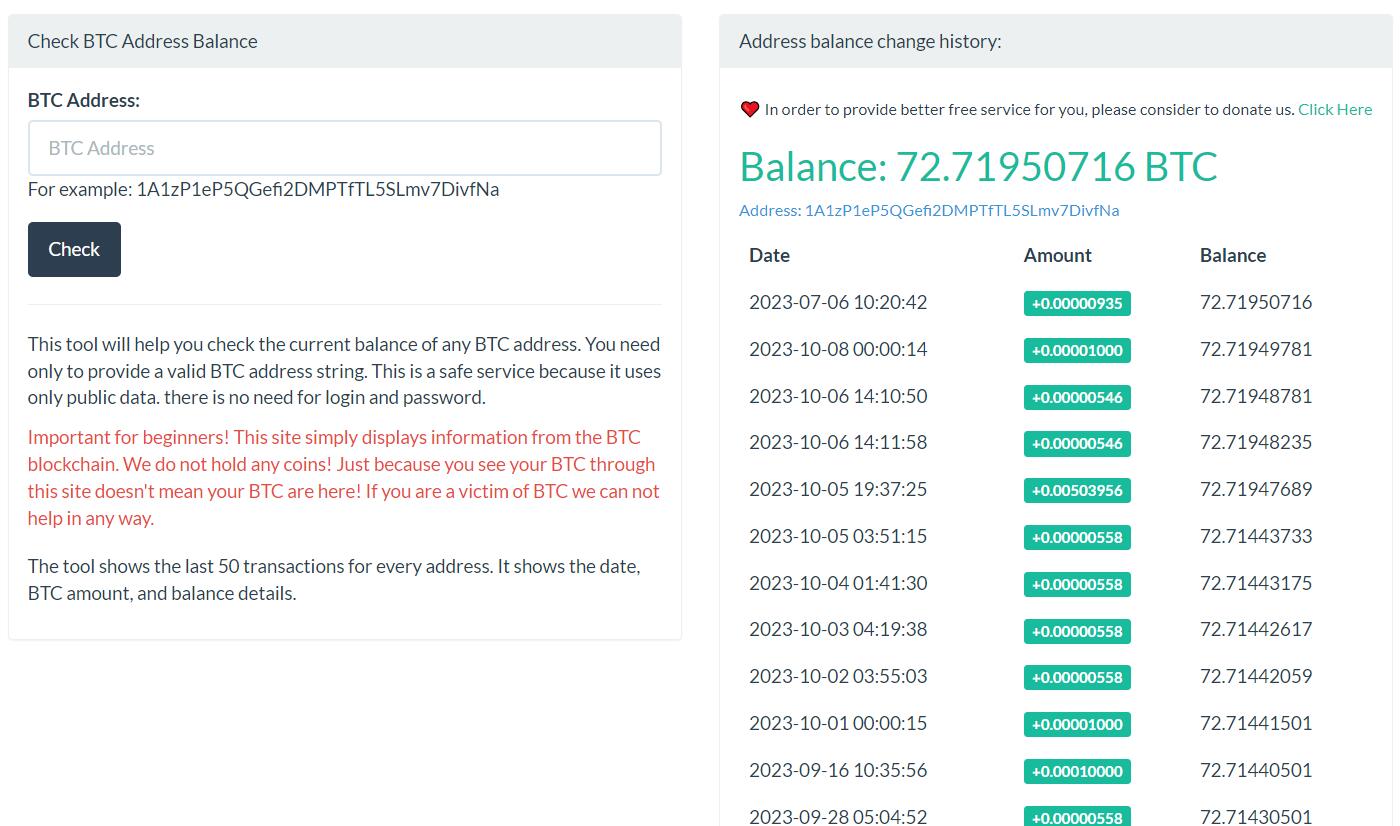Select balance value 72.71440501
This screenshot has height=826, width=1400.
[1256, 770]
